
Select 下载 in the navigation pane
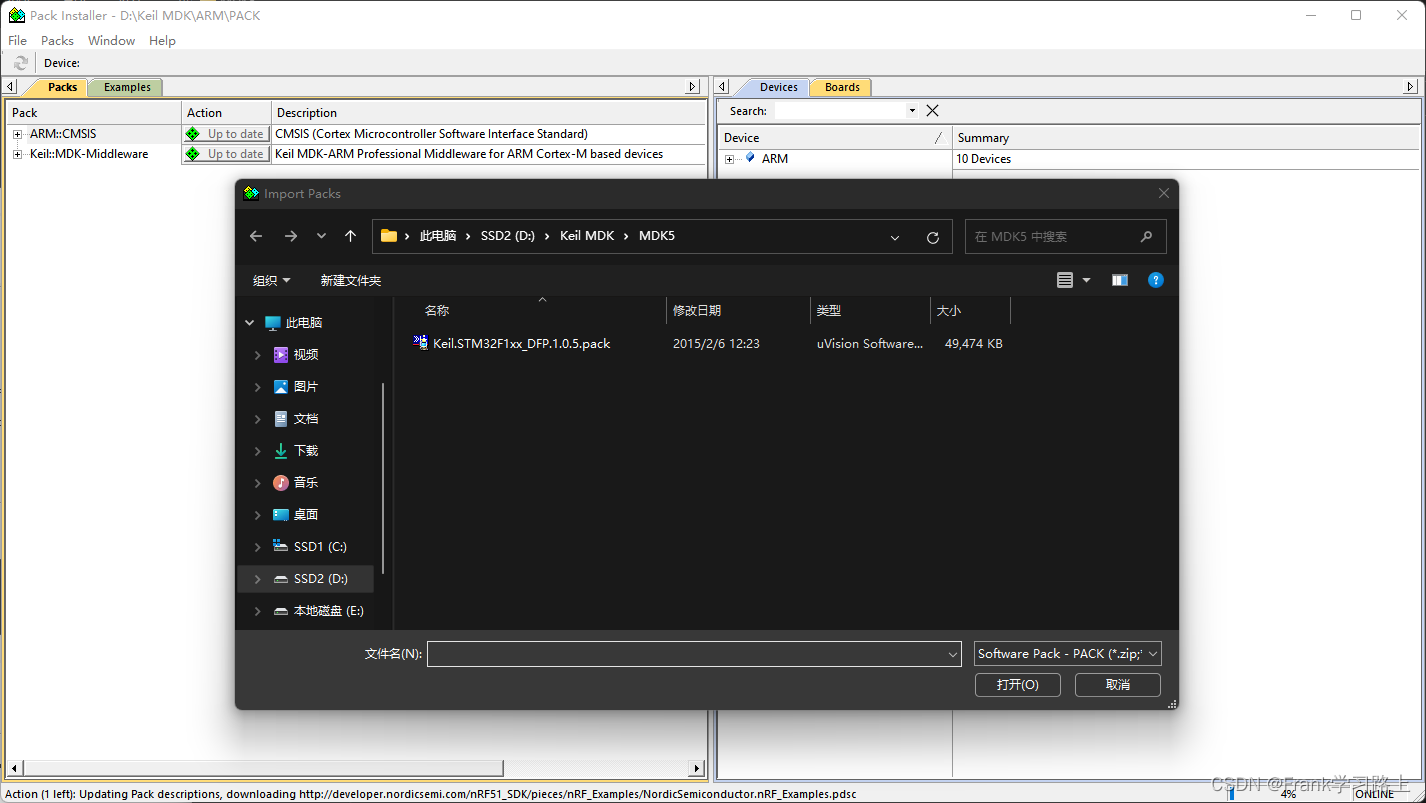[x=306, y=451]
